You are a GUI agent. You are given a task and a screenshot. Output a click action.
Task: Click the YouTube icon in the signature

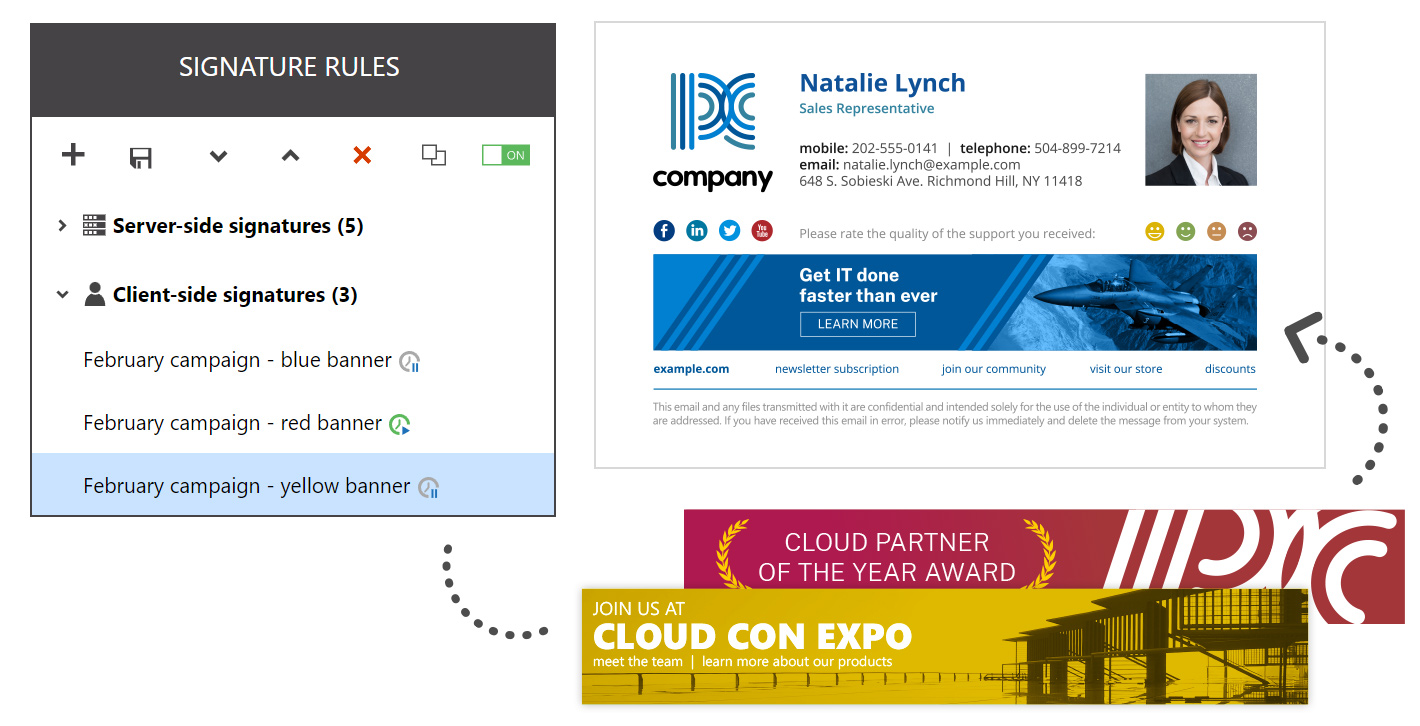(x=762, y=230)
